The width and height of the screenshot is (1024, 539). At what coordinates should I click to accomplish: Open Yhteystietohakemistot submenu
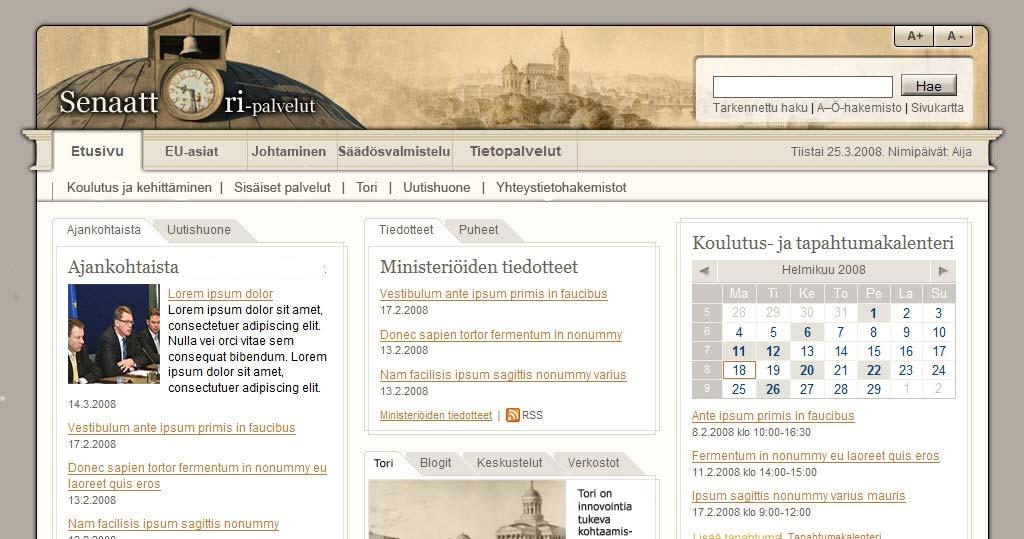tap(561, 188)
